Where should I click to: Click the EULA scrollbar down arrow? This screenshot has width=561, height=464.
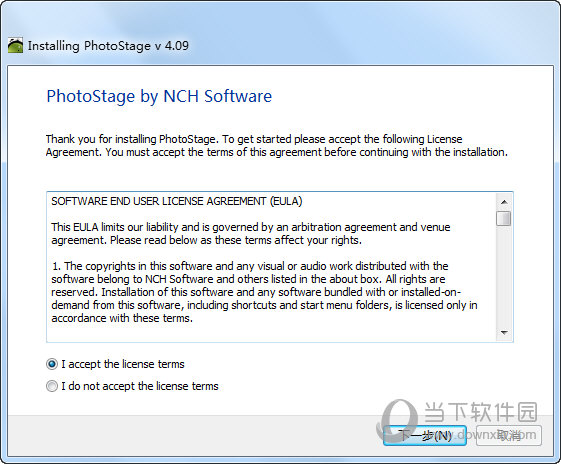504,333
